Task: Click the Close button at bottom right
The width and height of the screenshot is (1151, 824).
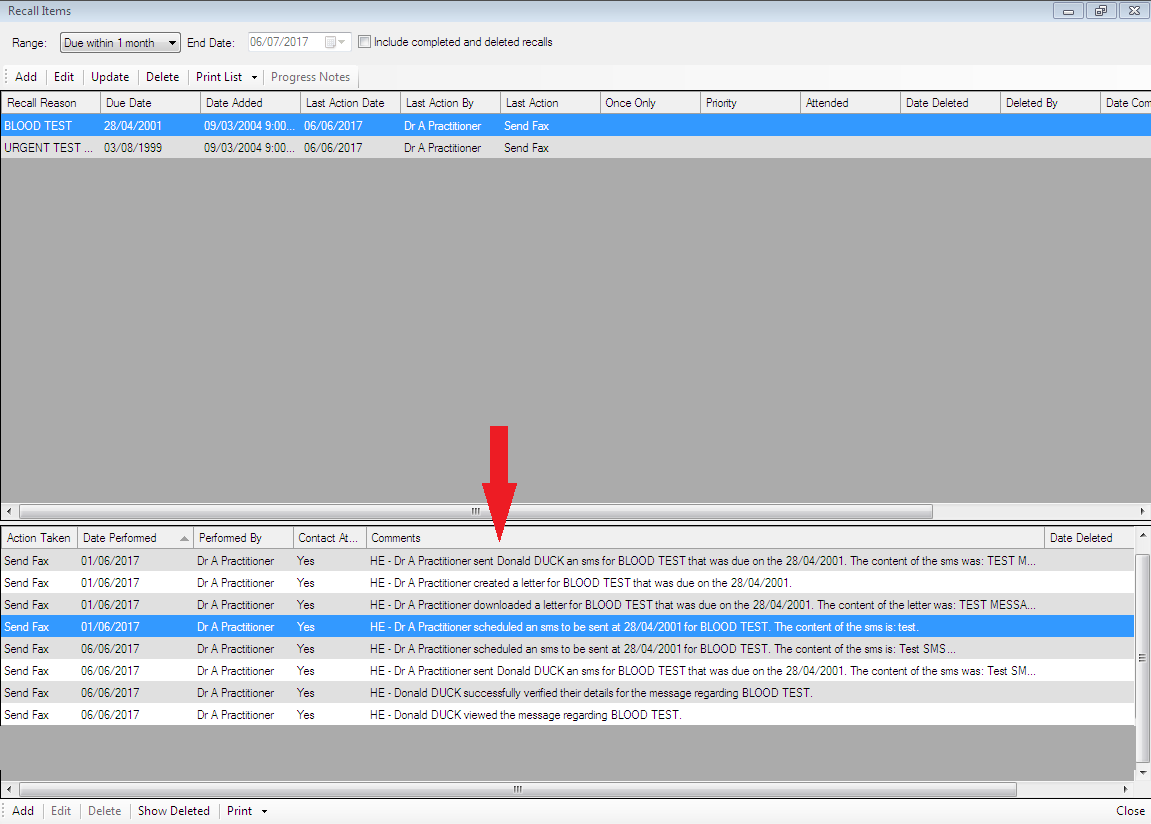Action: [x=1130, y=811]
